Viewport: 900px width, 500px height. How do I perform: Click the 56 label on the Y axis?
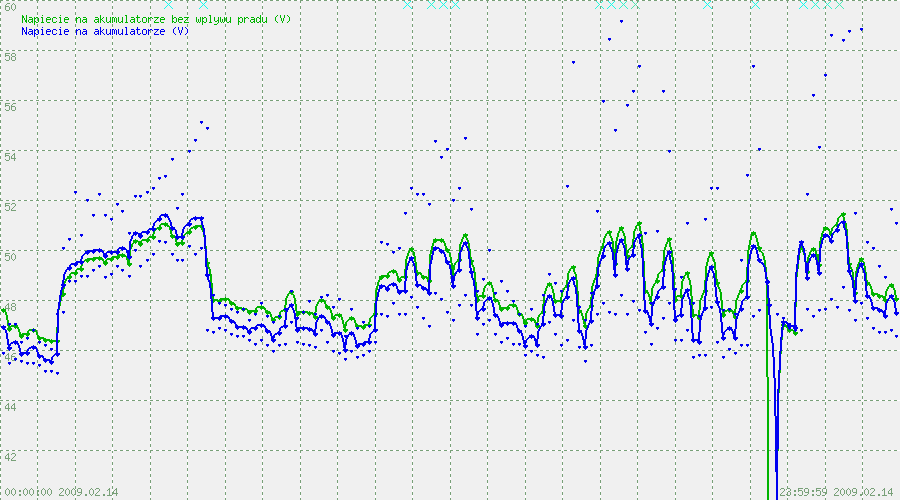[11, 106]
